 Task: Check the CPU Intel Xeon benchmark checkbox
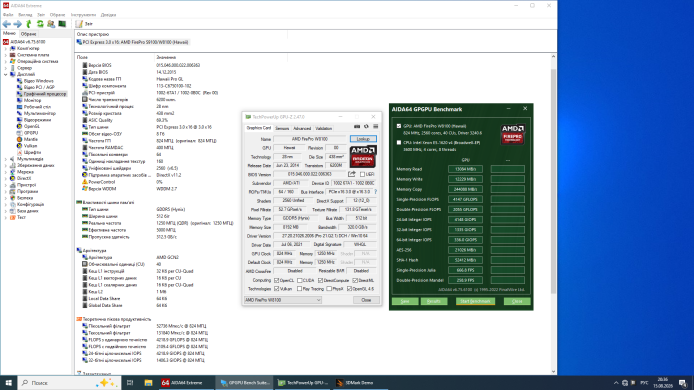point(399,143)
